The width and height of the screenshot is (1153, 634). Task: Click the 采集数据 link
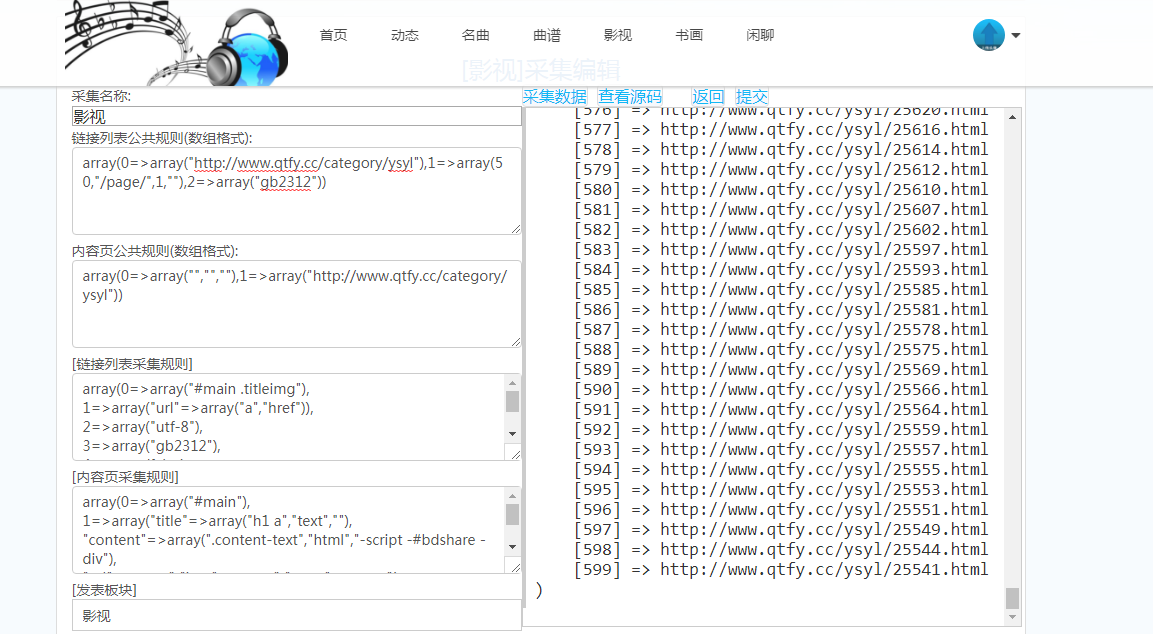click(x=554, y=96)
